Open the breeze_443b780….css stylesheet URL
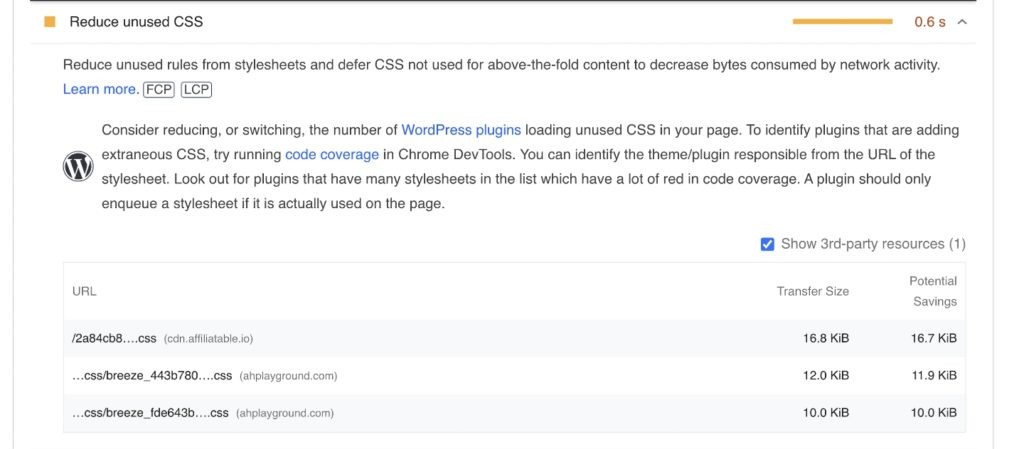 [152, 376]
